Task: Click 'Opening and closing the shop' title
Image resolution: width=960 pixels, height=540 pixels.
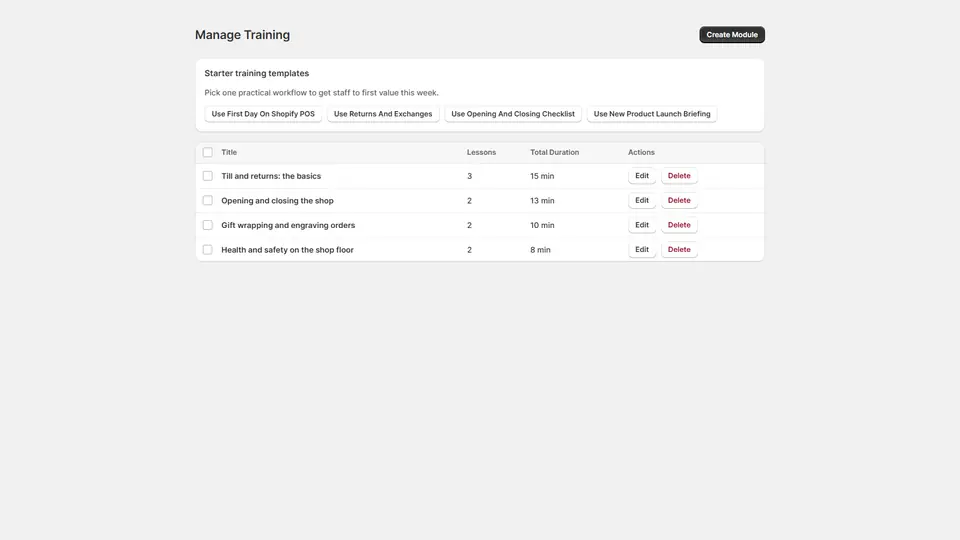Action: [x=277, y=200]
